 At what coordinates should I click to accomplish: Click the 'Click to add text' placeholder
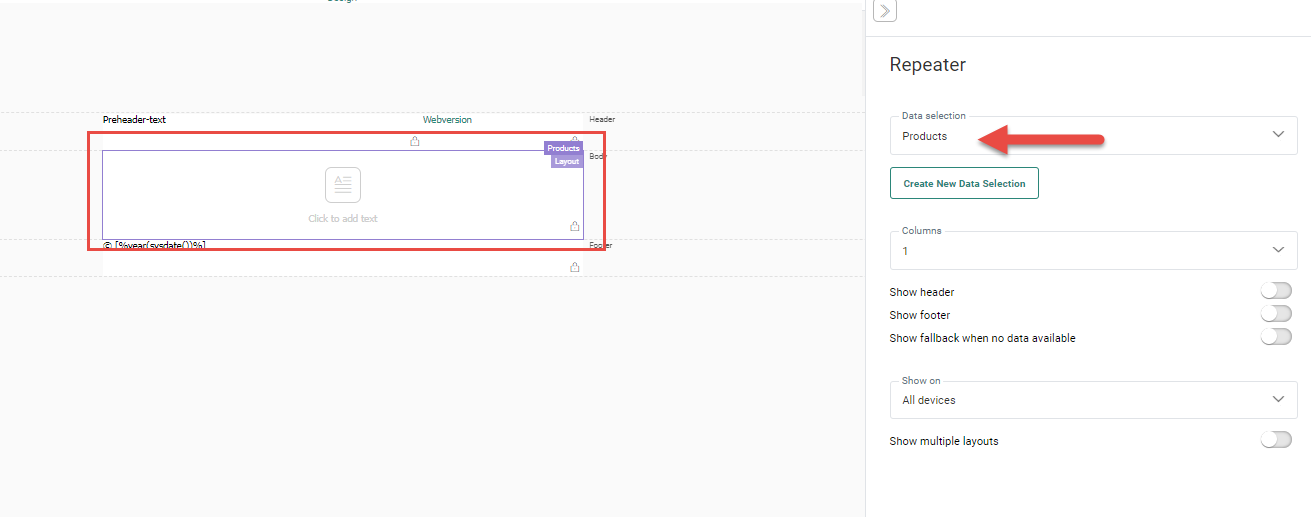point(343,218)
